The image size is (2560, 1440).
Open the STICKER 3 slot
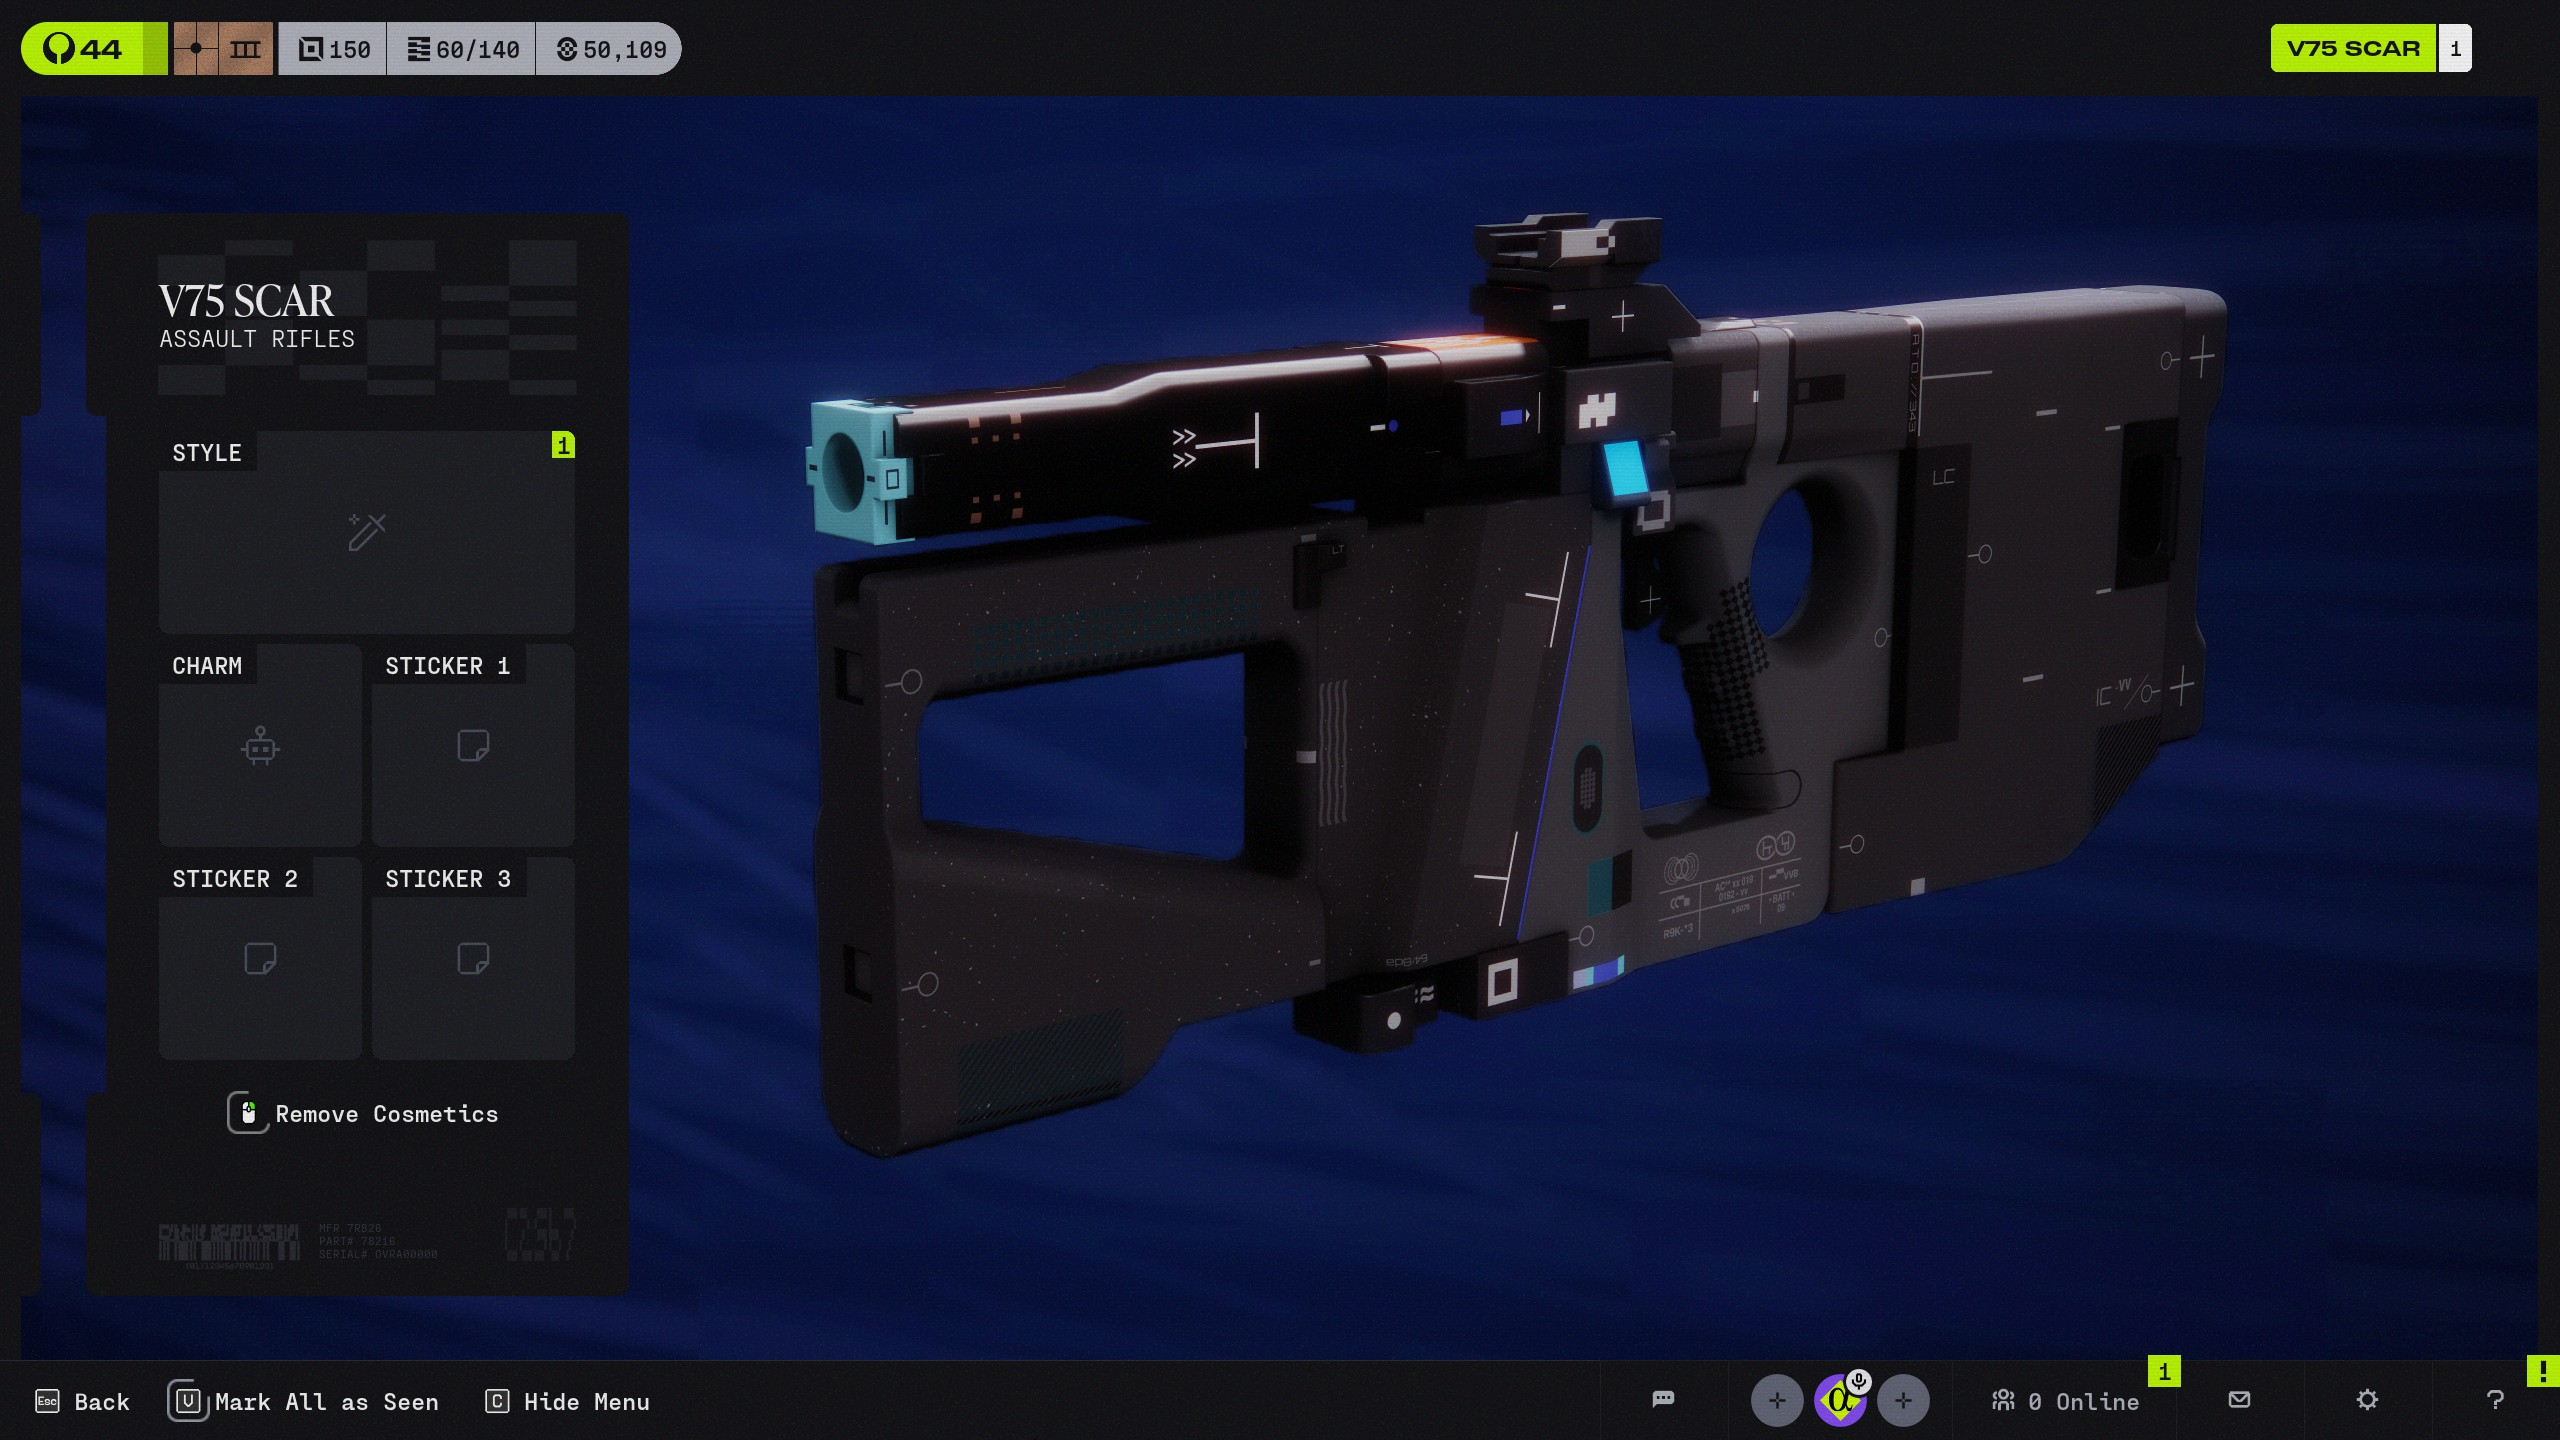[x=473, y=959]
